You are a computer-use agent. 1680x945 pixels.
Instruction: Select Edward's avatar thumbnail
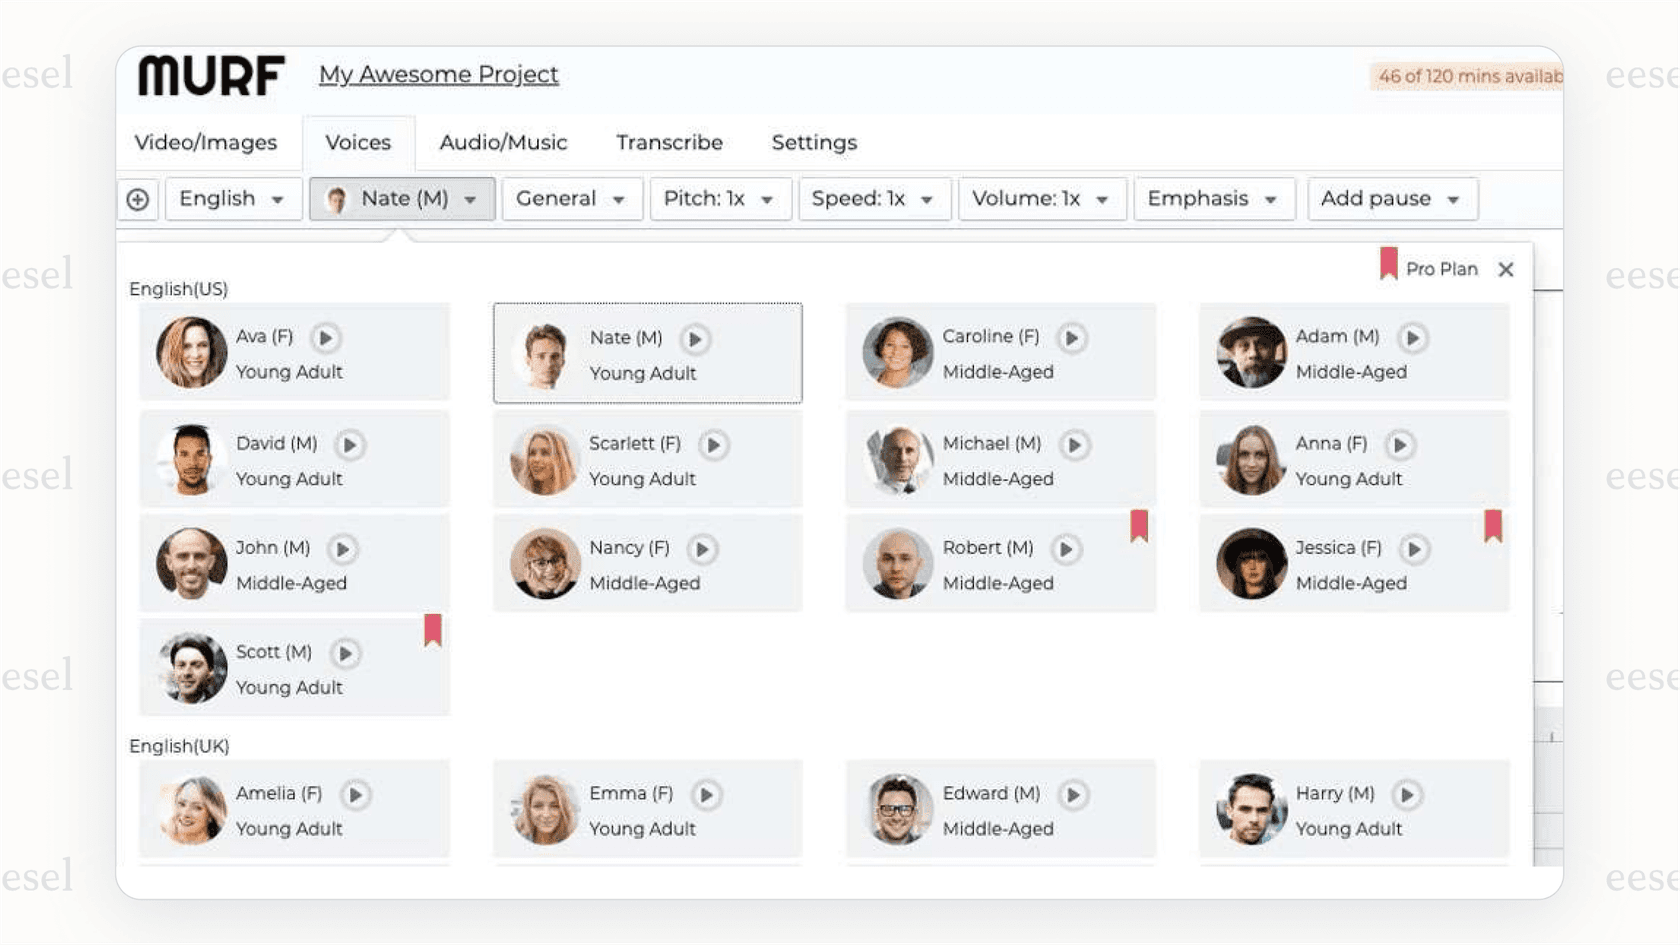pyautogui.click(x=898, y=810)
